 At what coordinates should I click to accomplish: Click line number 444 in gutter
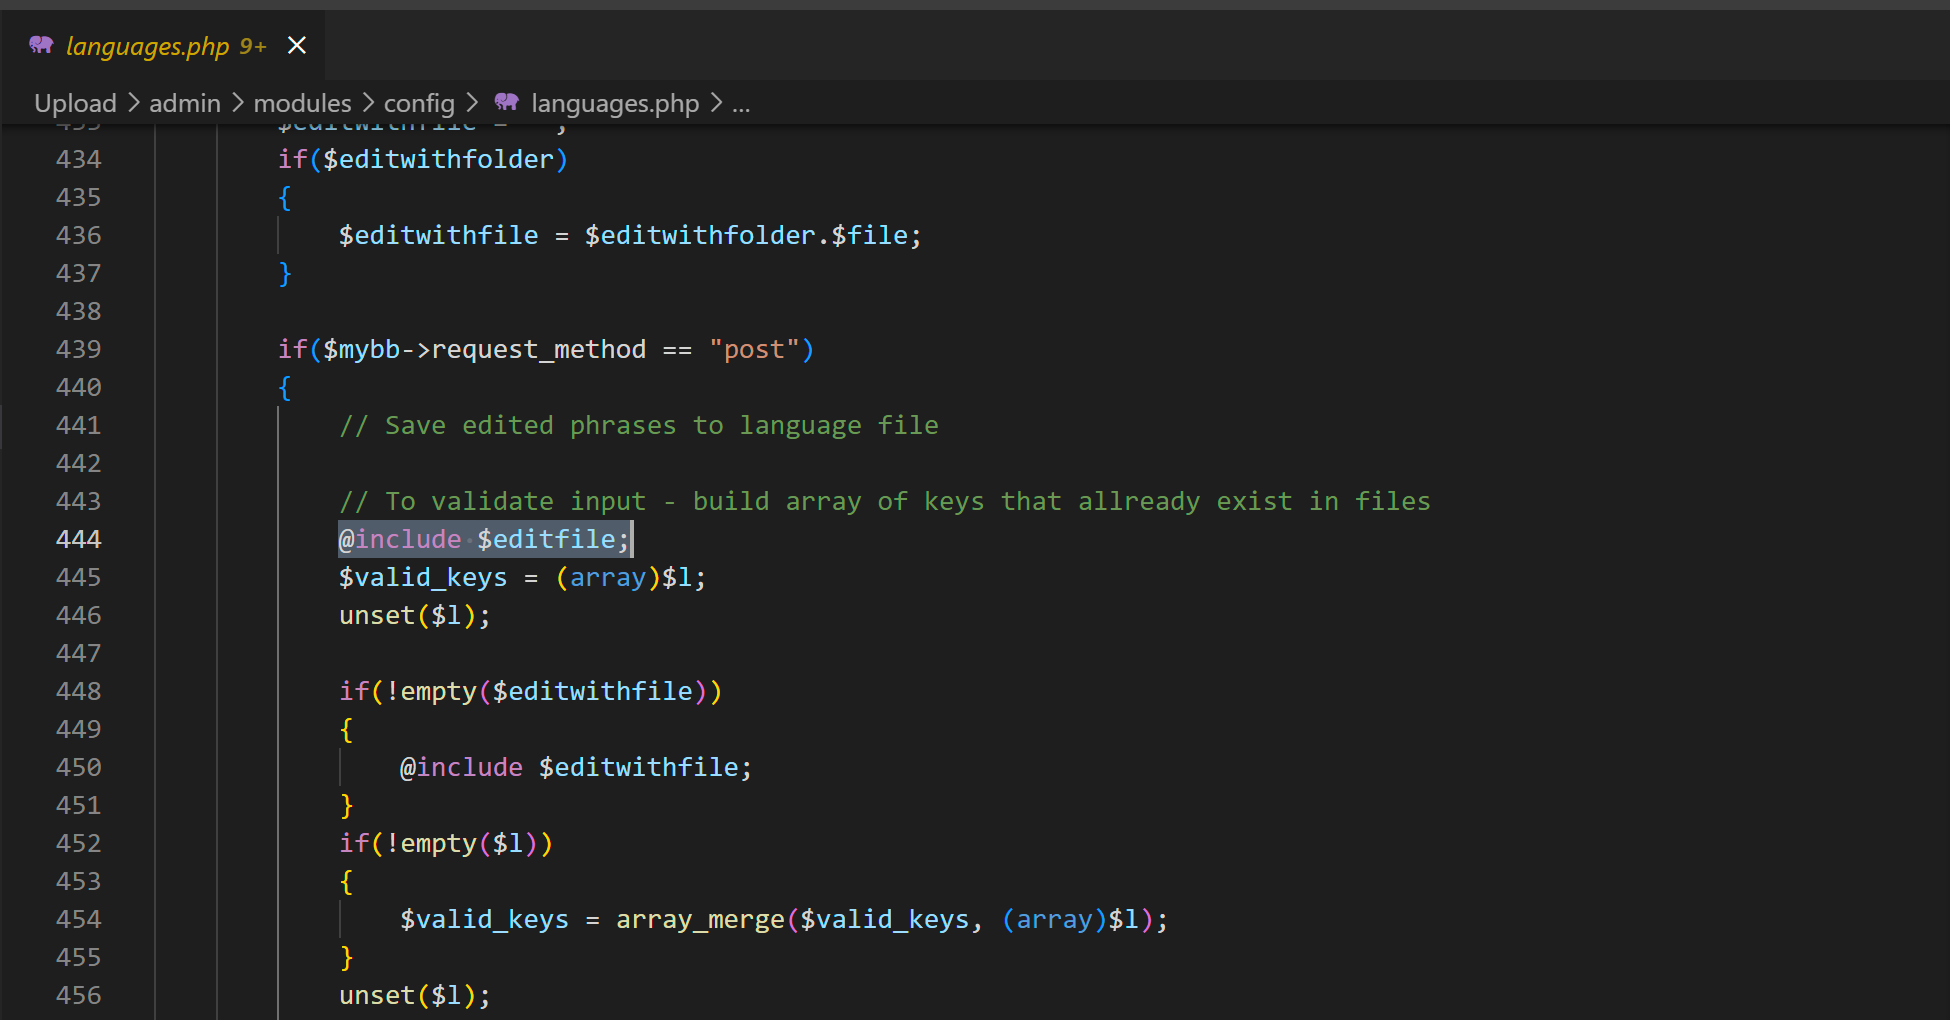[78, 539]
